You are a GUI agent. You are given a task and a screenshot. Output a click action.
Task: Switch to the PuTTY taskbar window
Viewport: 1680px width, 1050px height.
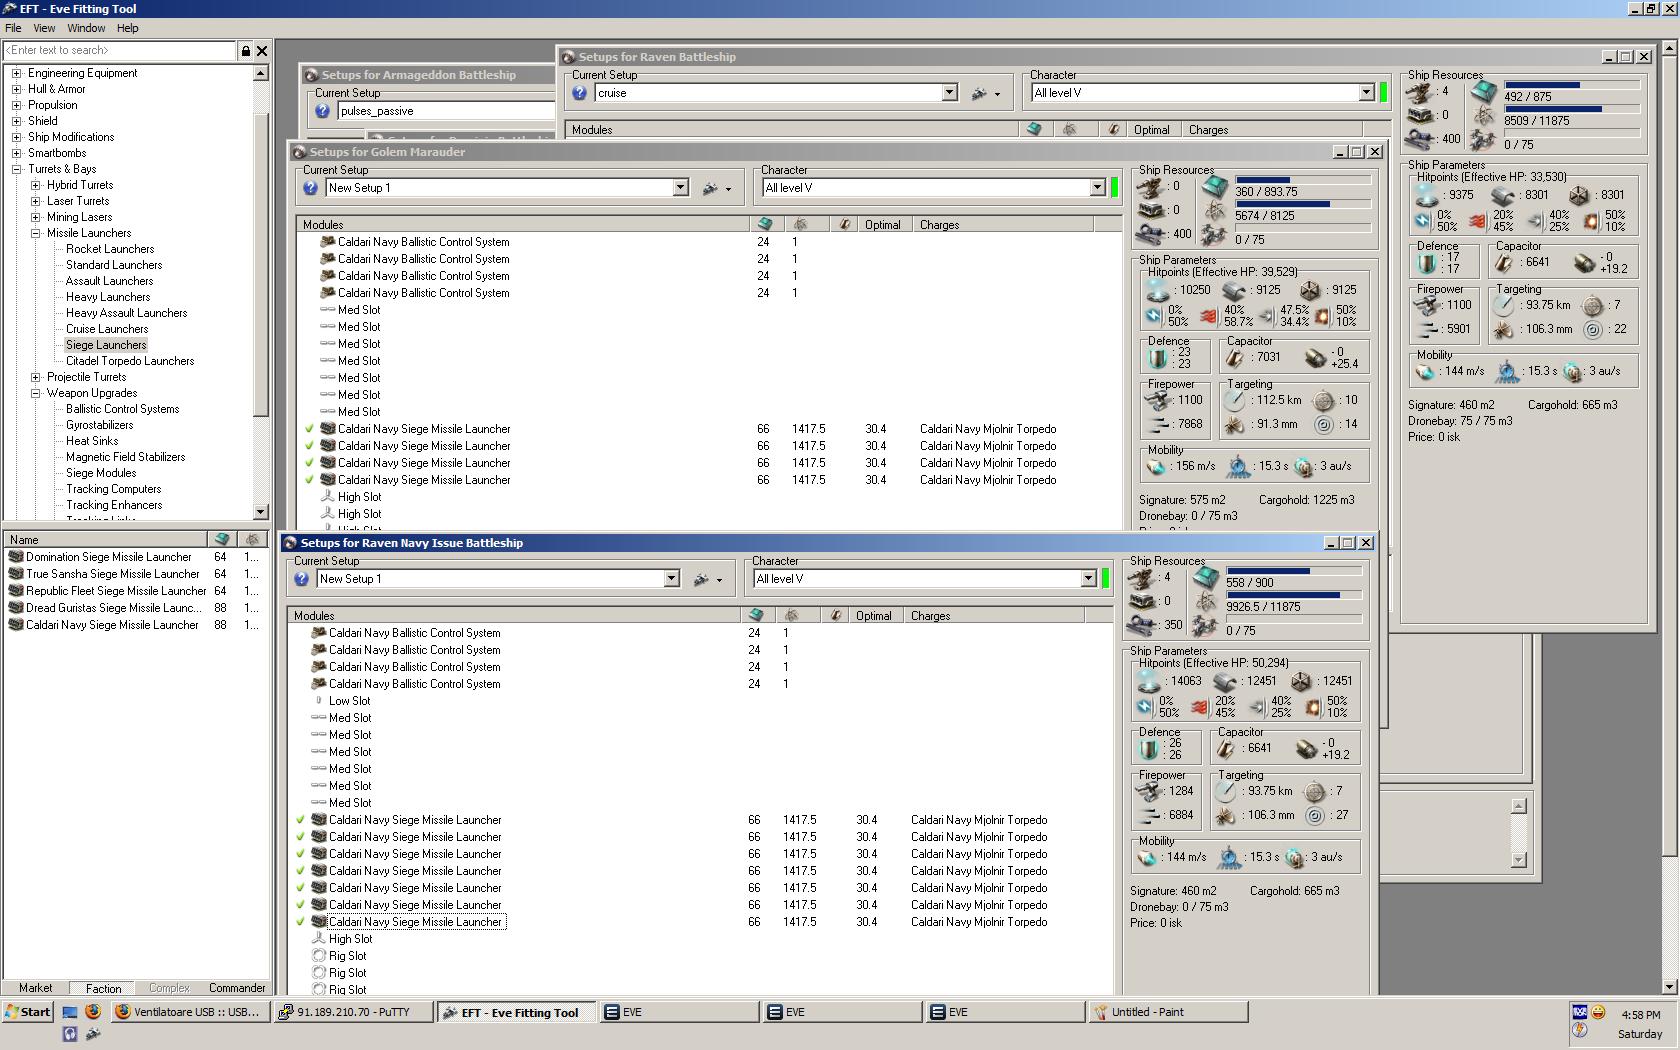(353, 1012)
